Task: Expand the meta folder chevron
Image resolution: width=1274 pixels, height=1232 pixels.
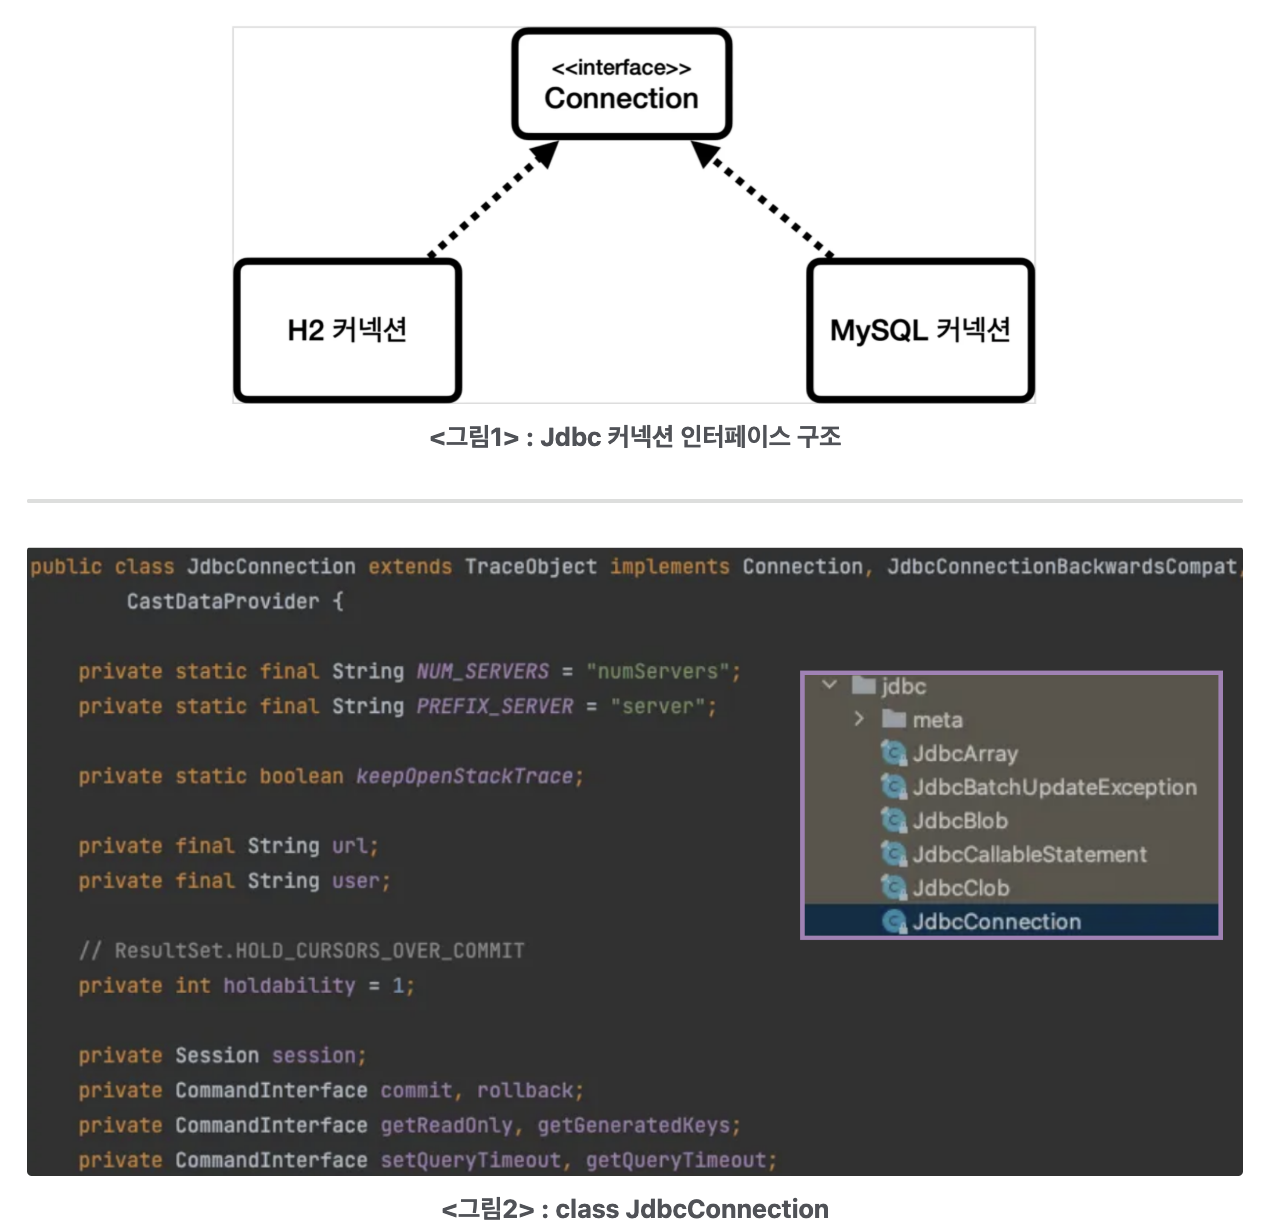Action: click(x=859, y=719)
